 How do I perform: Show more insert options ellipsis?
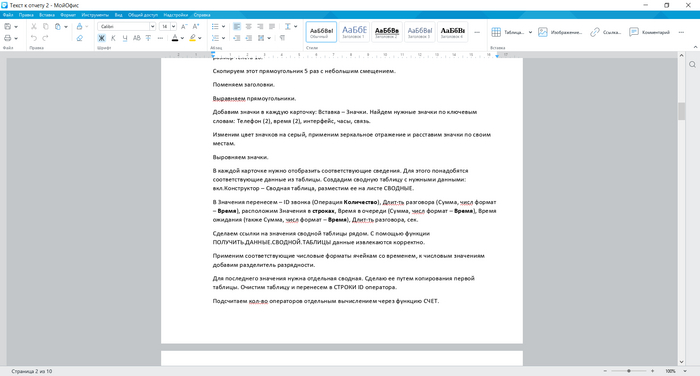[x=681, y=32]
